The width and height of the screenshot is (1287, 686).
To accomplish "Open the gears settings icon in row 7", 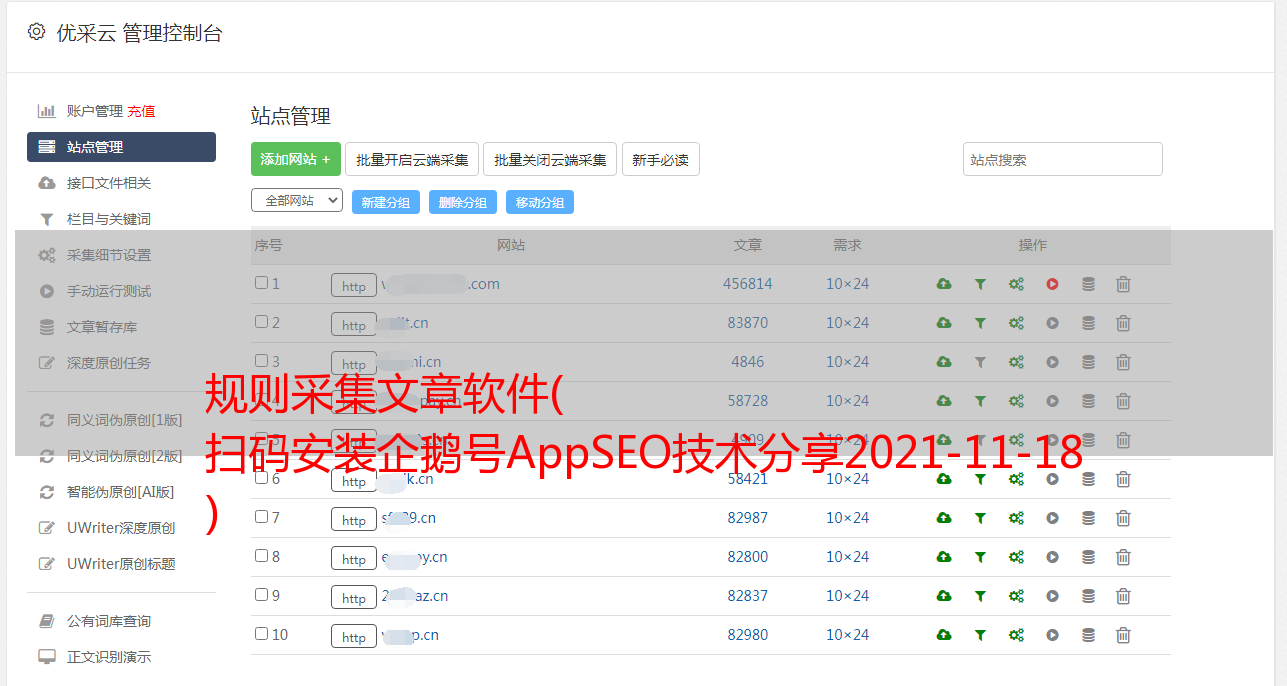I will pyautogui.click(x=1016, y=518).
